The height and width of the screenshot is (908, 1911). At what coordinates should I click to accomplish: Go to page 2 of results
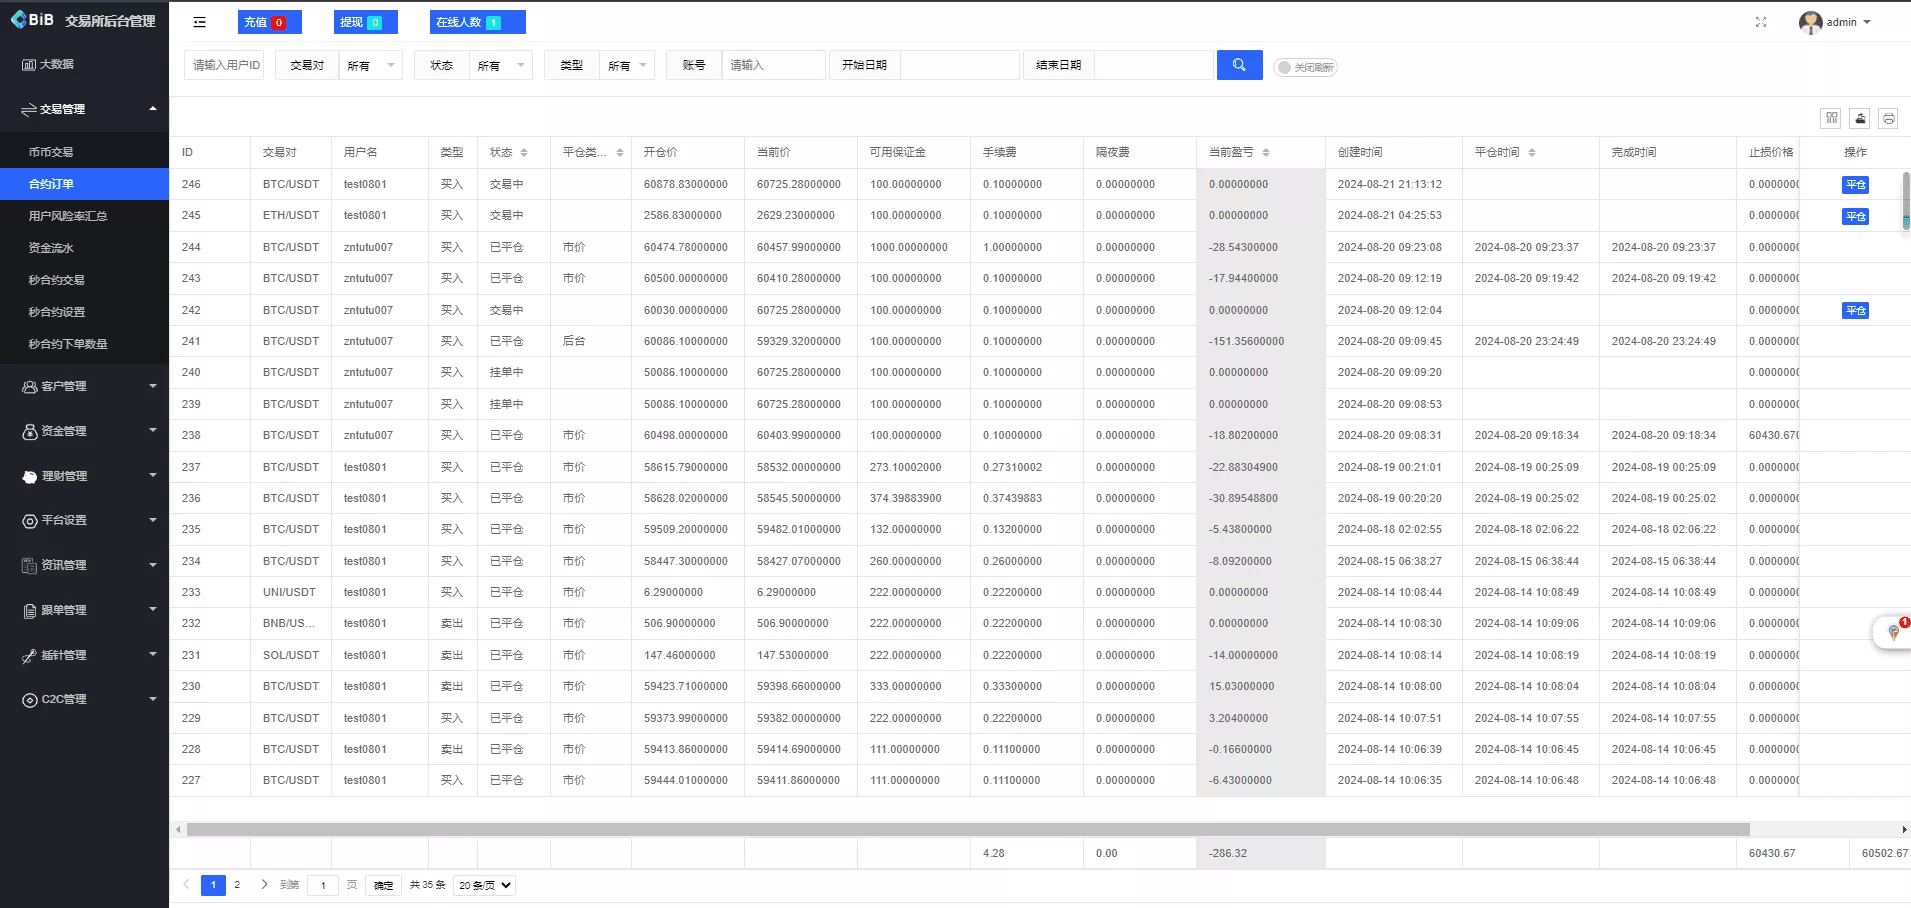pos(237,885)
